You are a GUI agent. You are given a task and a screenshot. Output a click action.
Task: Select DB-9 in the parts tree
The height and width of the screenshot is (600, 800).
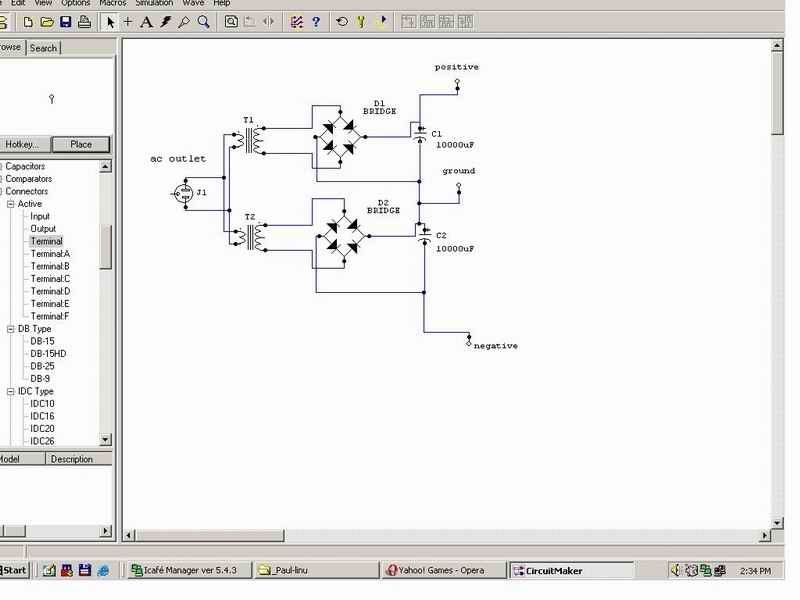(40, 379)
